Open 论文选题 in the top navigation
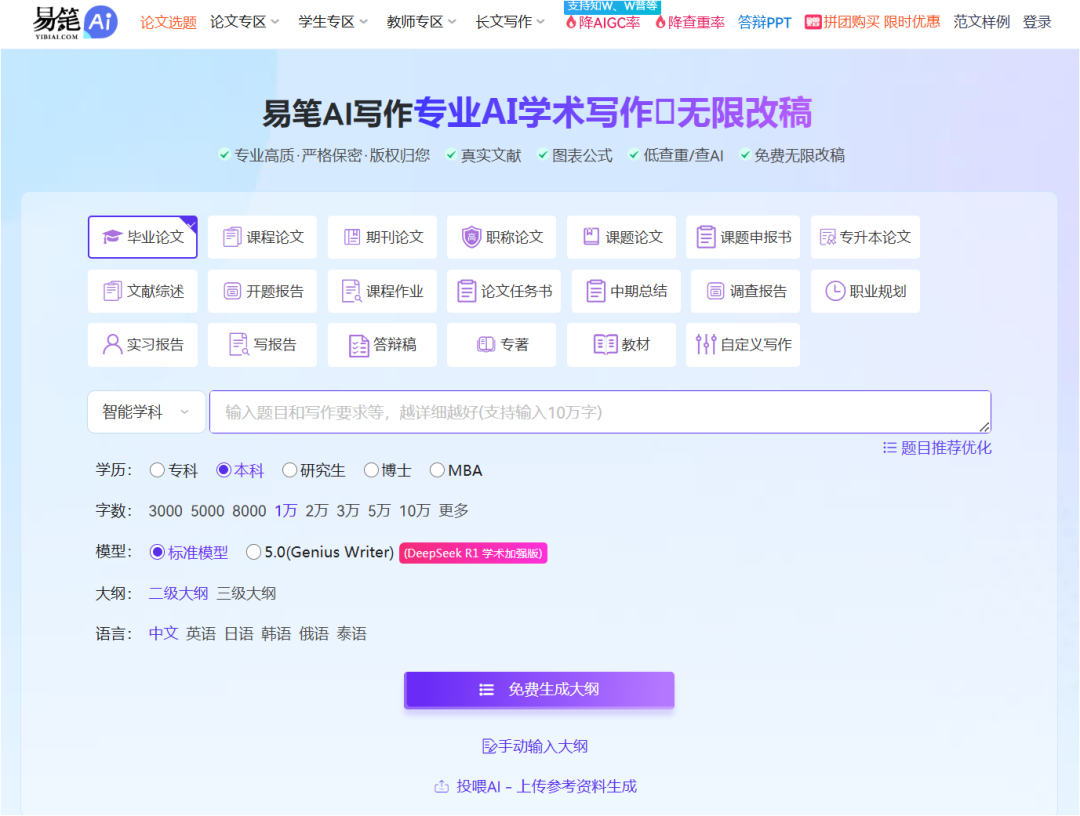Screen dimensions: 1080x816 click(x=168, y=22)
